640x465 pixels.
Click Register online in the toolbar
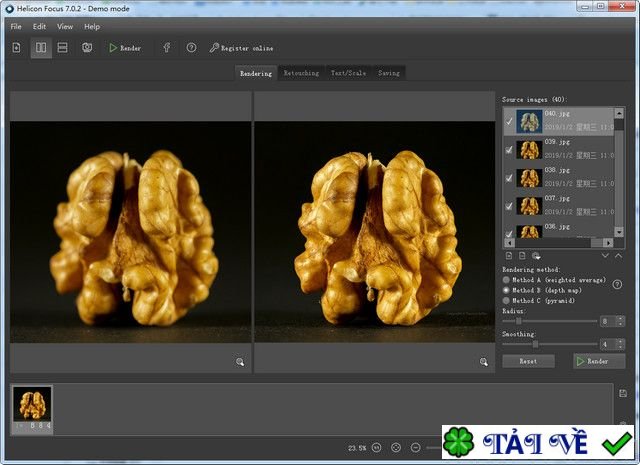(x=240, y=48)
